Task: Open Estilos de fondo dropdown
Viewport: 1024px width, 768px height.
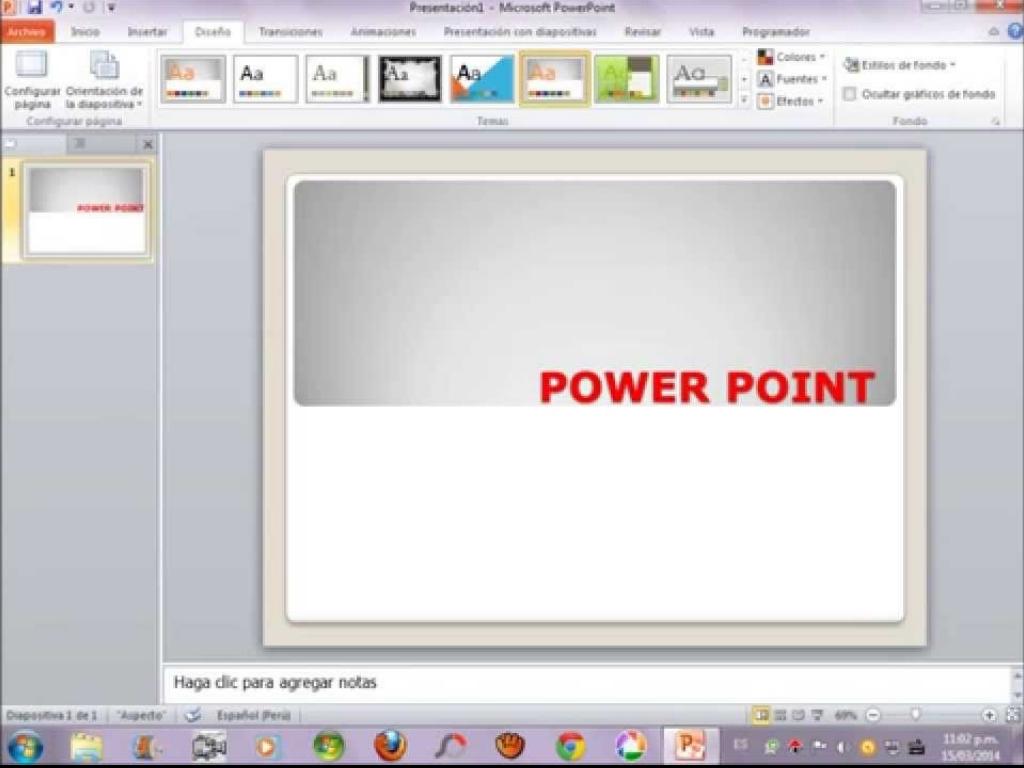Action: click(899, 65)
